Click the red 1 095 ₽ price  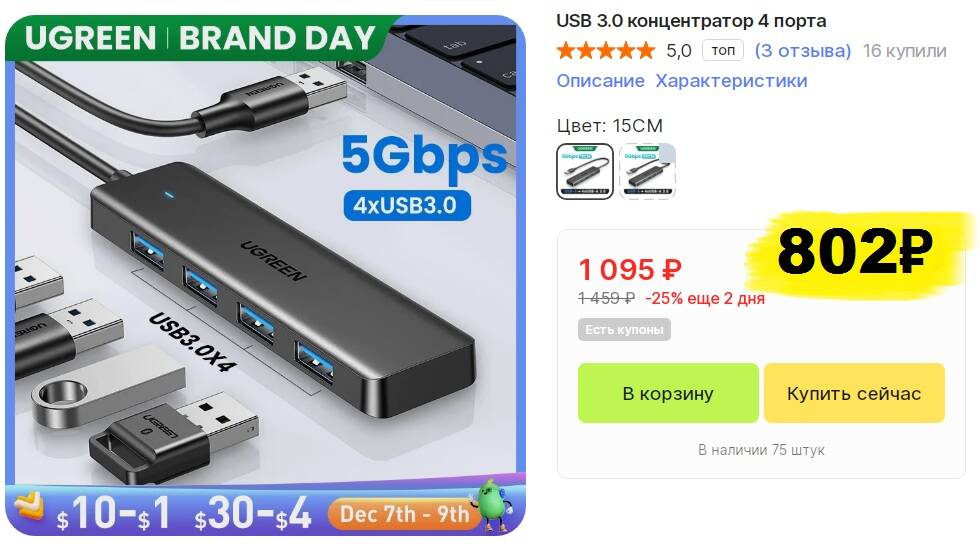point(629,270)
